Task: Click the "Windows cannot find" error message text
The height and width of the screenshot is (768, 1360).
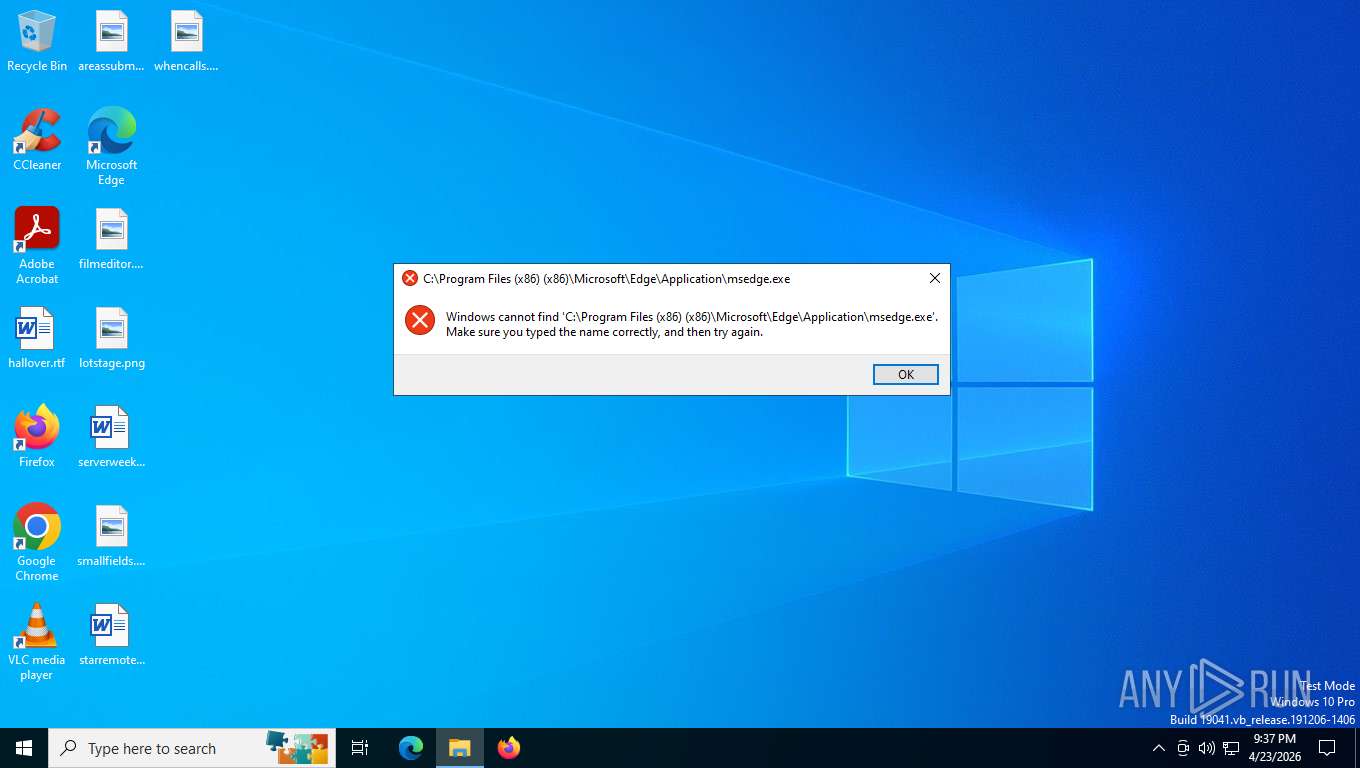Action: 692,324
